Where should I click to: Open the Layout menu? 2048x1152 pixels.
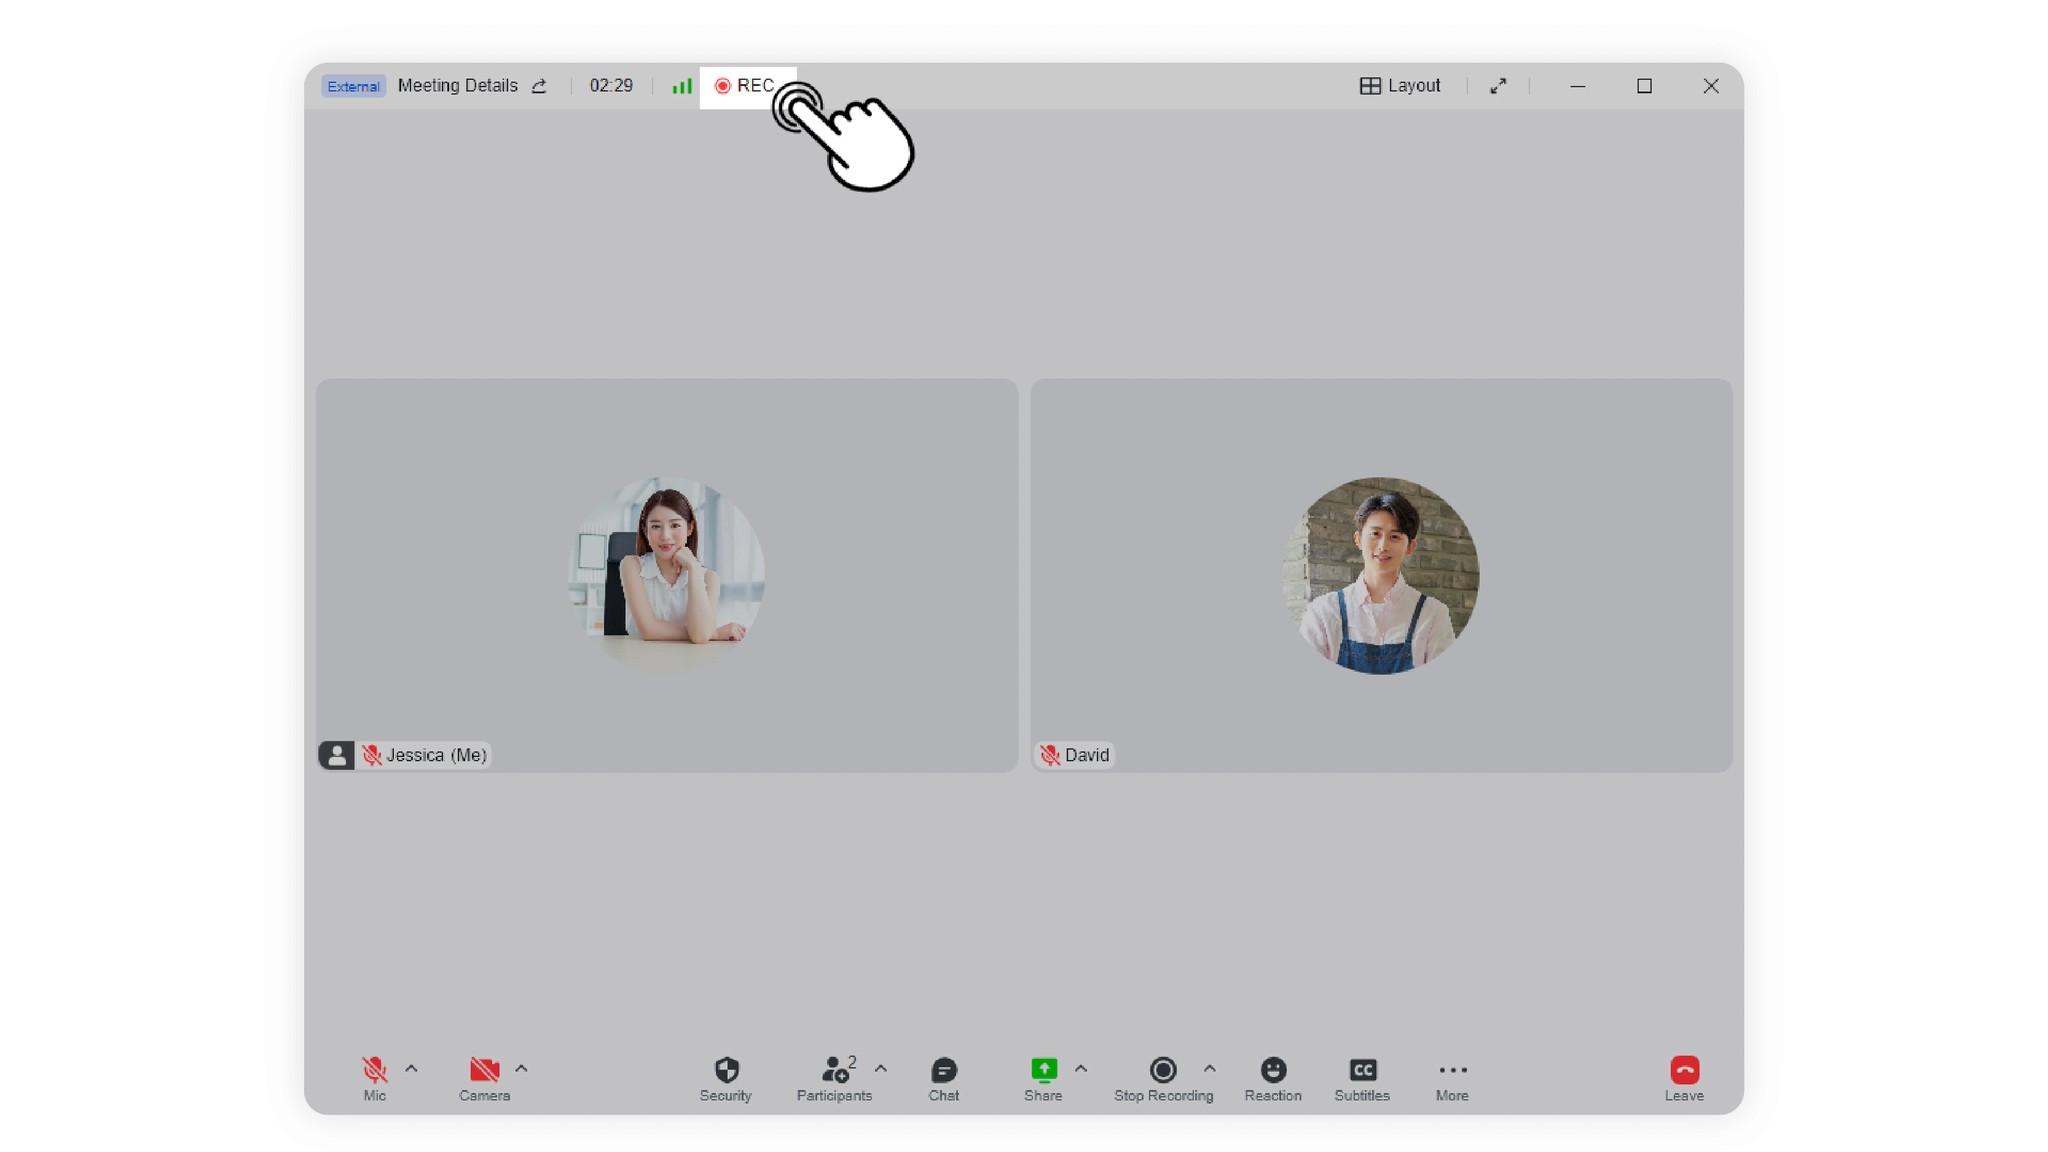pos(1400,86)
